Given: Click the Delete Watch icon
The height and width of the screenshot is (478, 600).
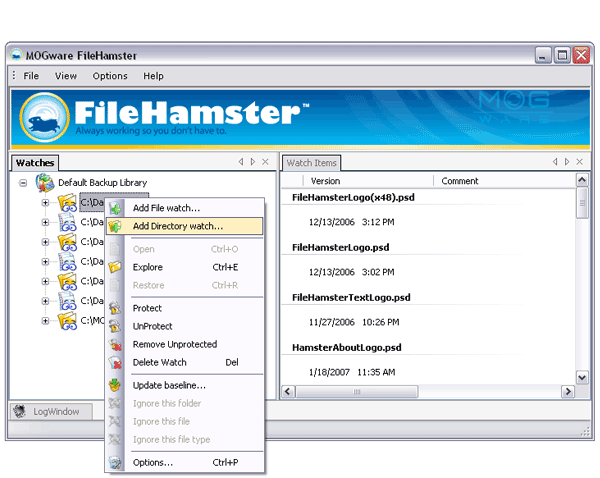Looking at the screenshot, I should point(115,362).
